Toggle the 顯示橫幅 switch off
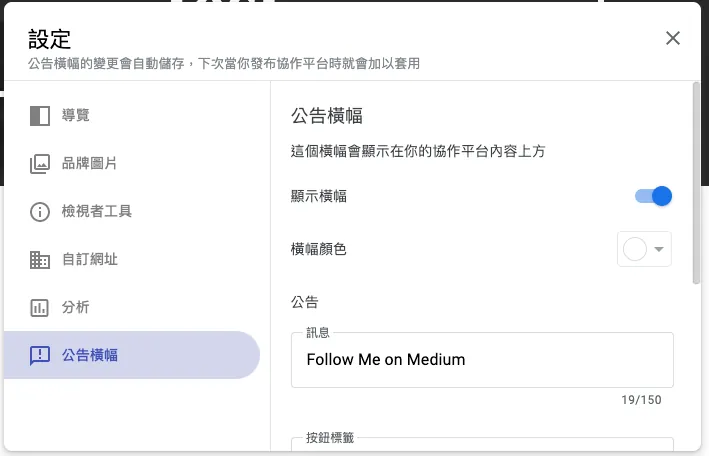Image resolution: width=709 pixels, height=456 pixels. (654, 196)
